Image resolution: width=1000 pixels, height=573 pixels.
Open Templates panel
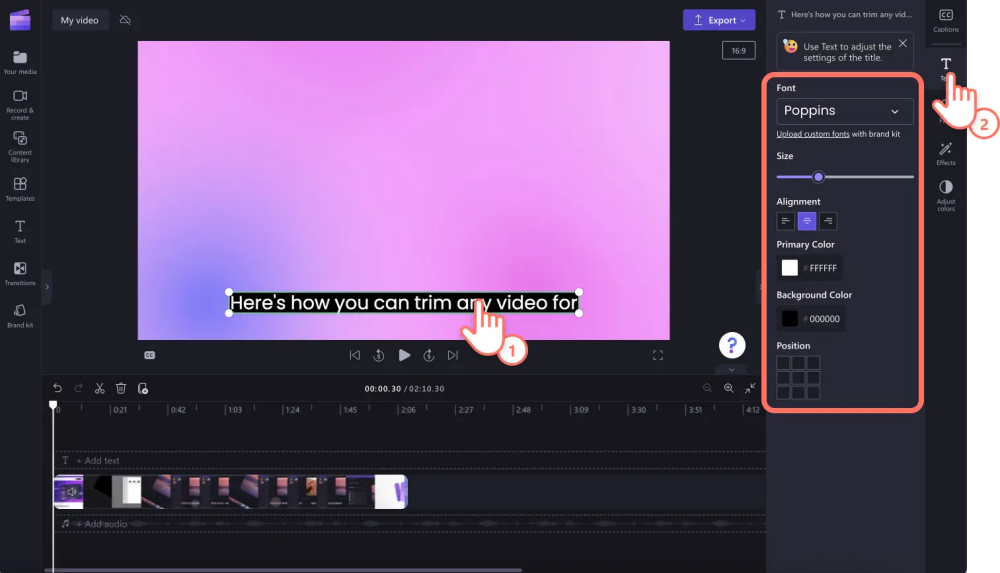pyautogui.click(x=20, y=190)
